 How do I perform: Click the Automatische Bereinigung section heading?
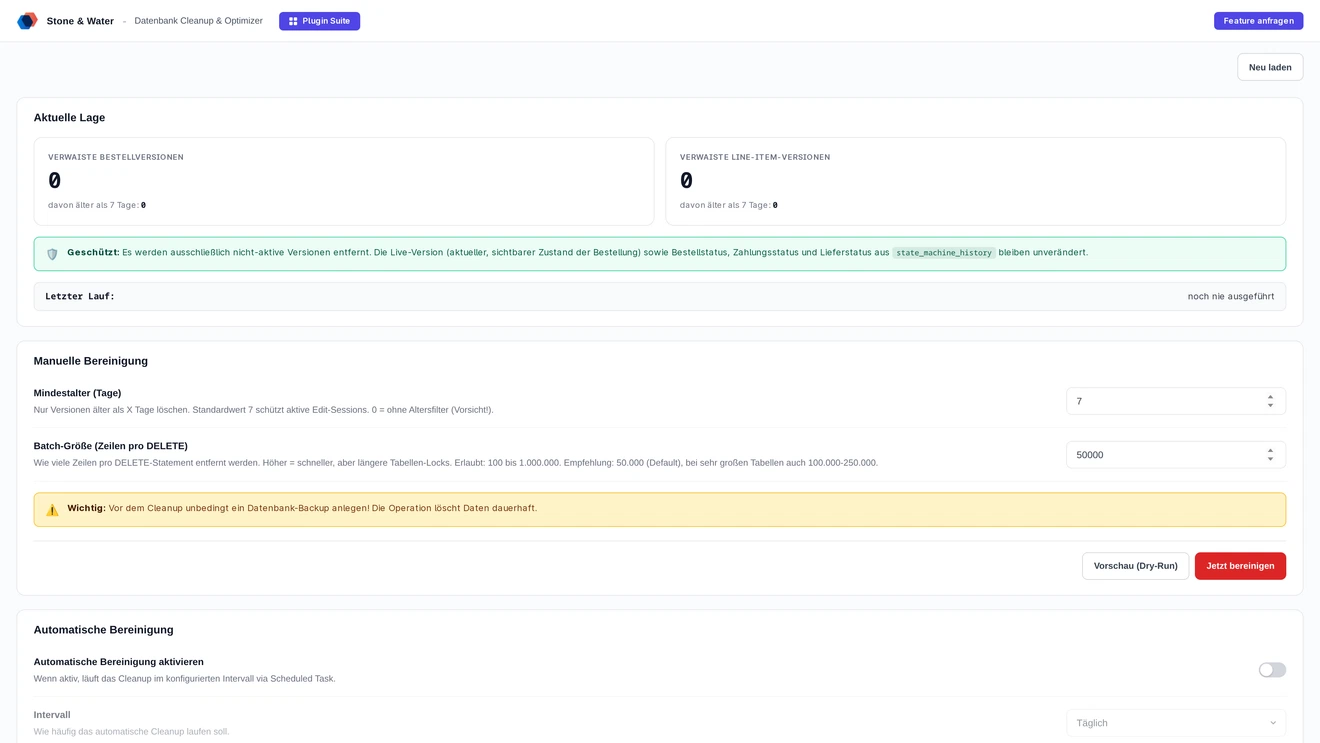point(104,630)
